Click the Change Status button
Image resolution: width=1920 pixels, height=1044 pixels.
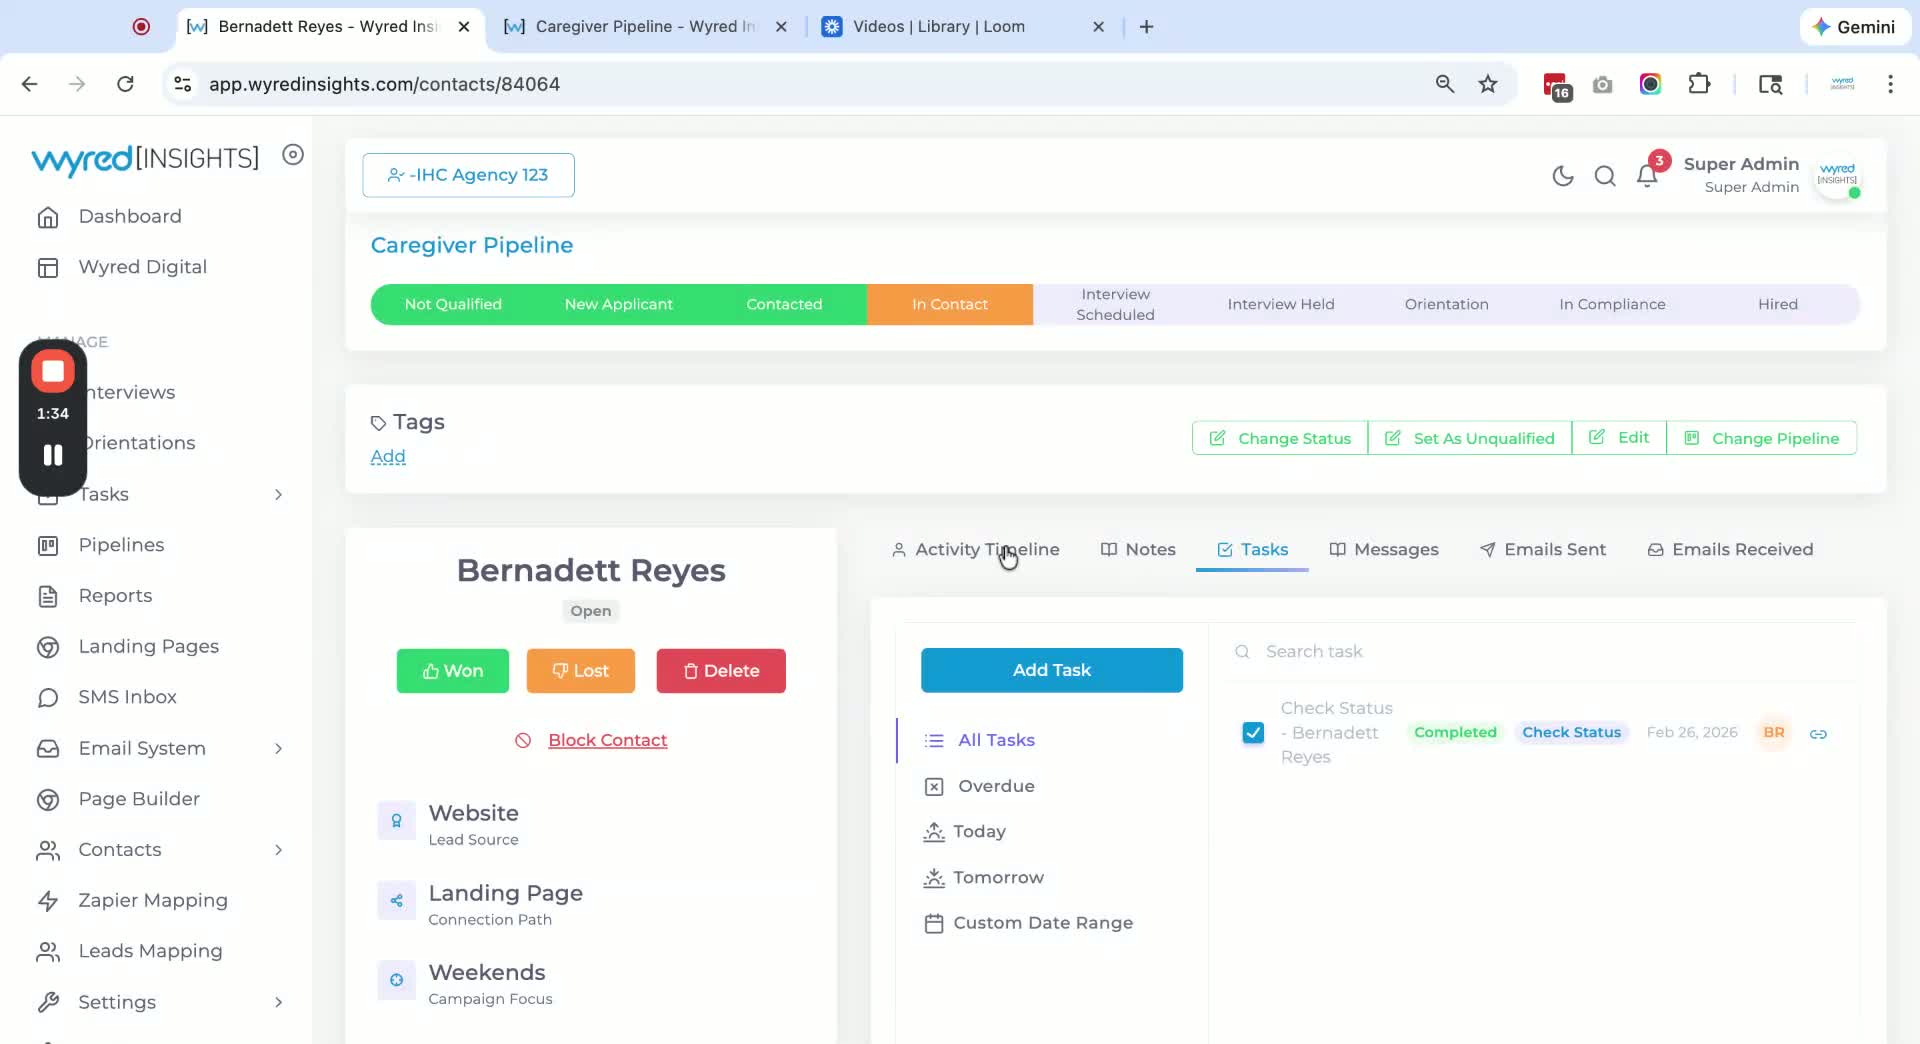[1280, 439]
